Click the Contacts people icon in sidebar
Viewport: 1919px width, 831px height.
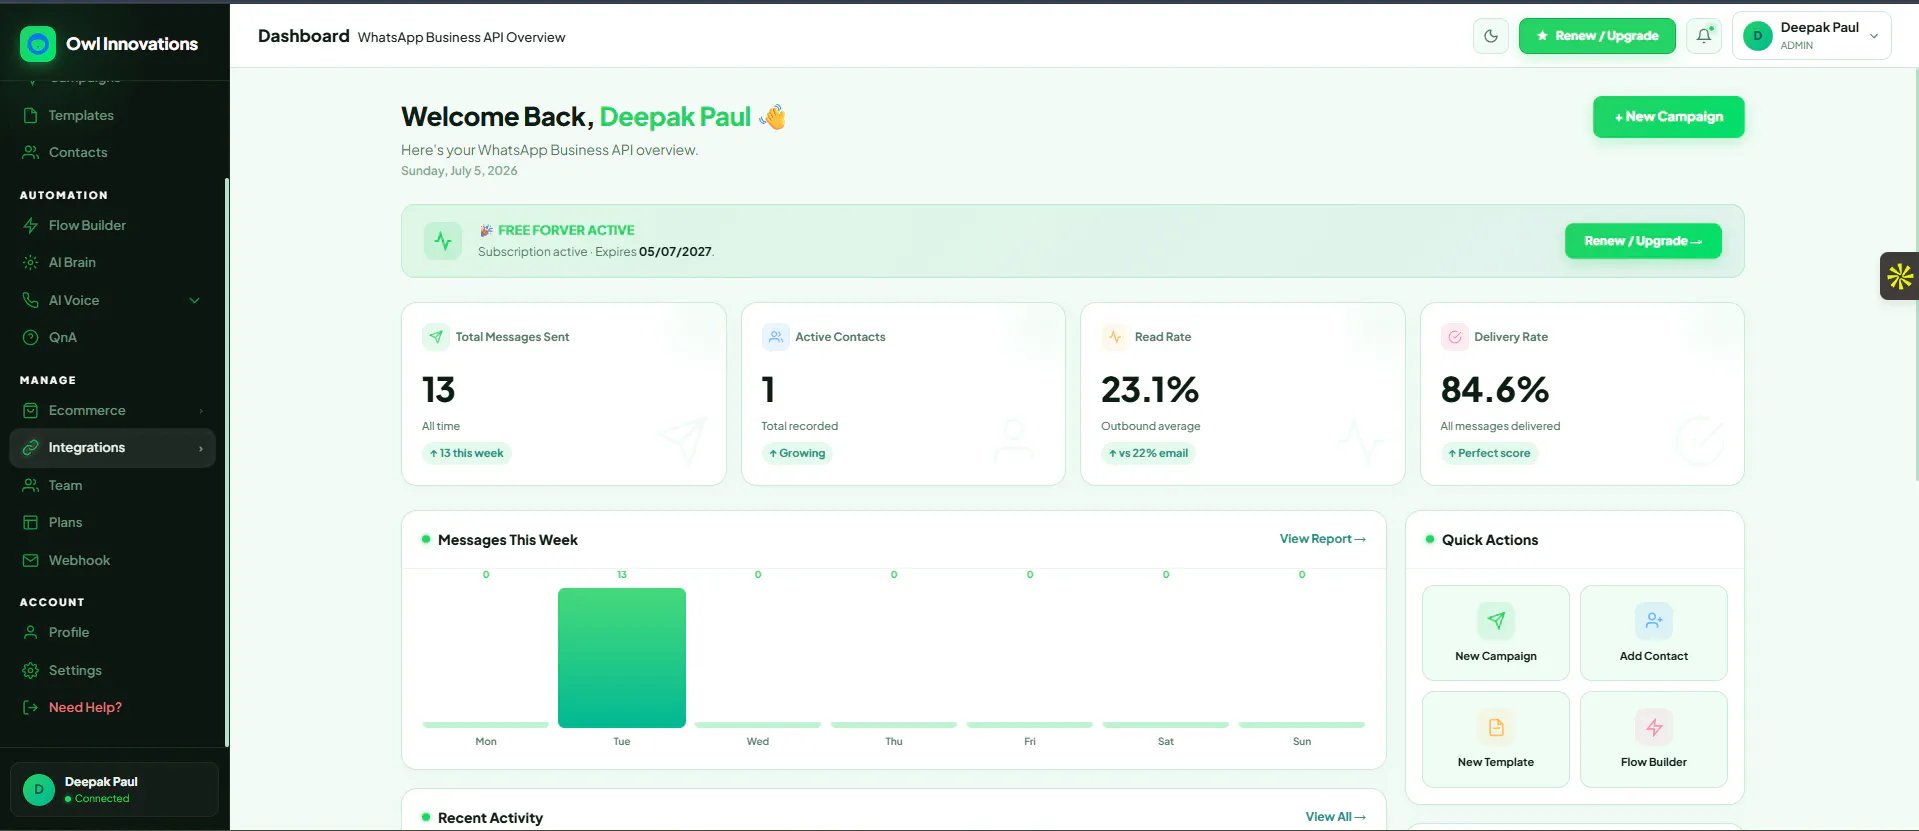click(31, 152)
